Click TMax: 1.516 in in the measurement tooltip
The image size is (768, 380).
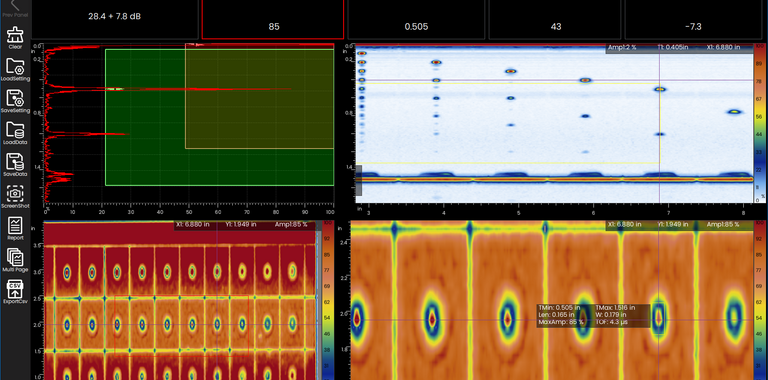click(x=616, y=308)
